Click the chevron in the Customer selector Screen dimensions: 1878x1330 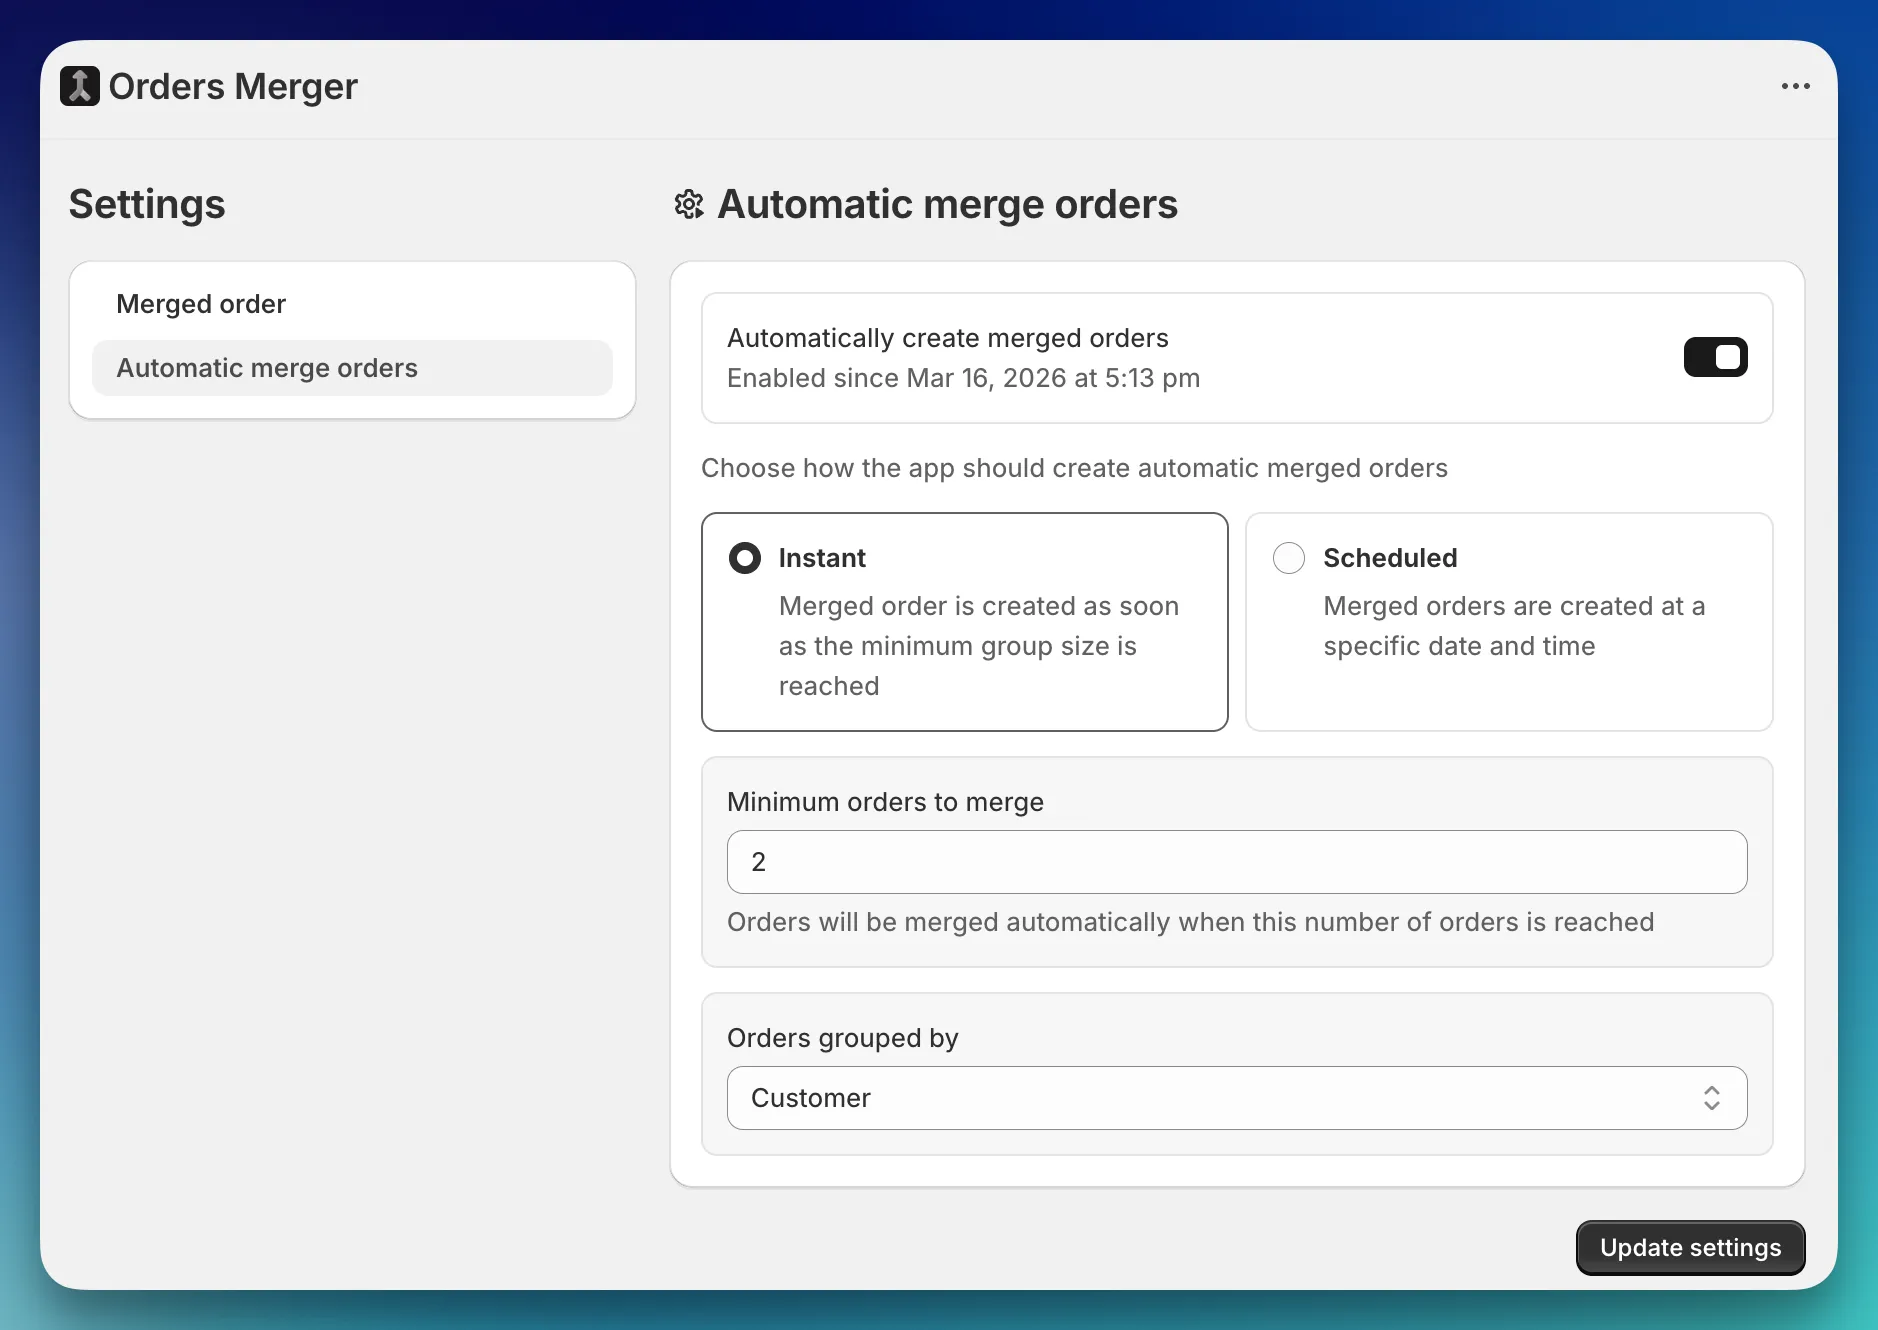1712,1097
